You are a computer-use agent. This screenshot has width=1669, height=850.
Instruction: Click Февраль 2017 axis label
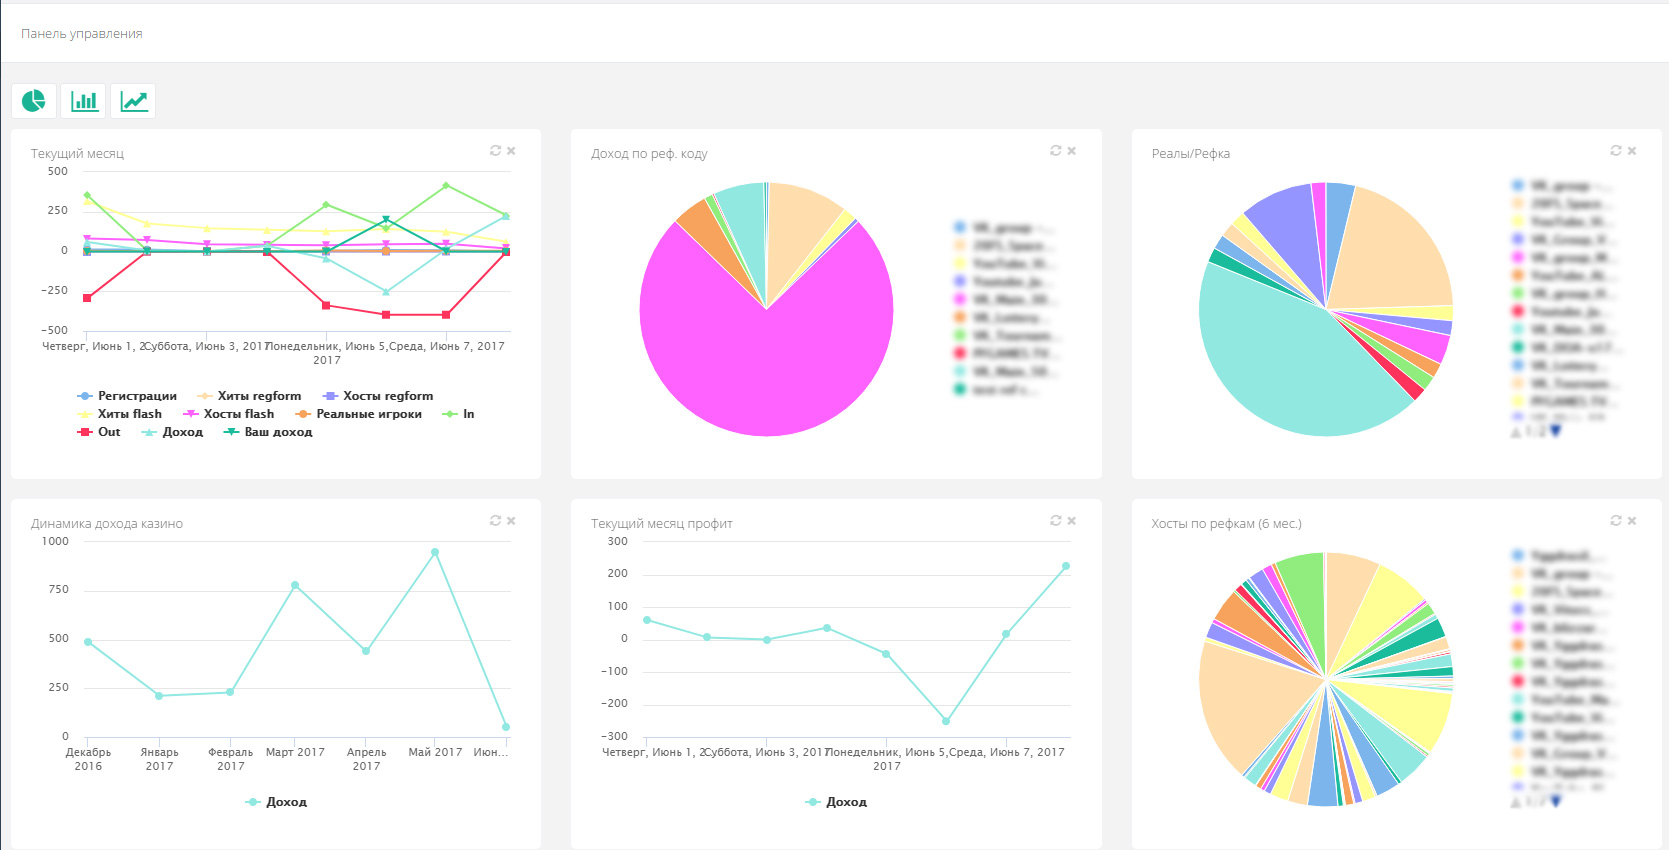231,759
